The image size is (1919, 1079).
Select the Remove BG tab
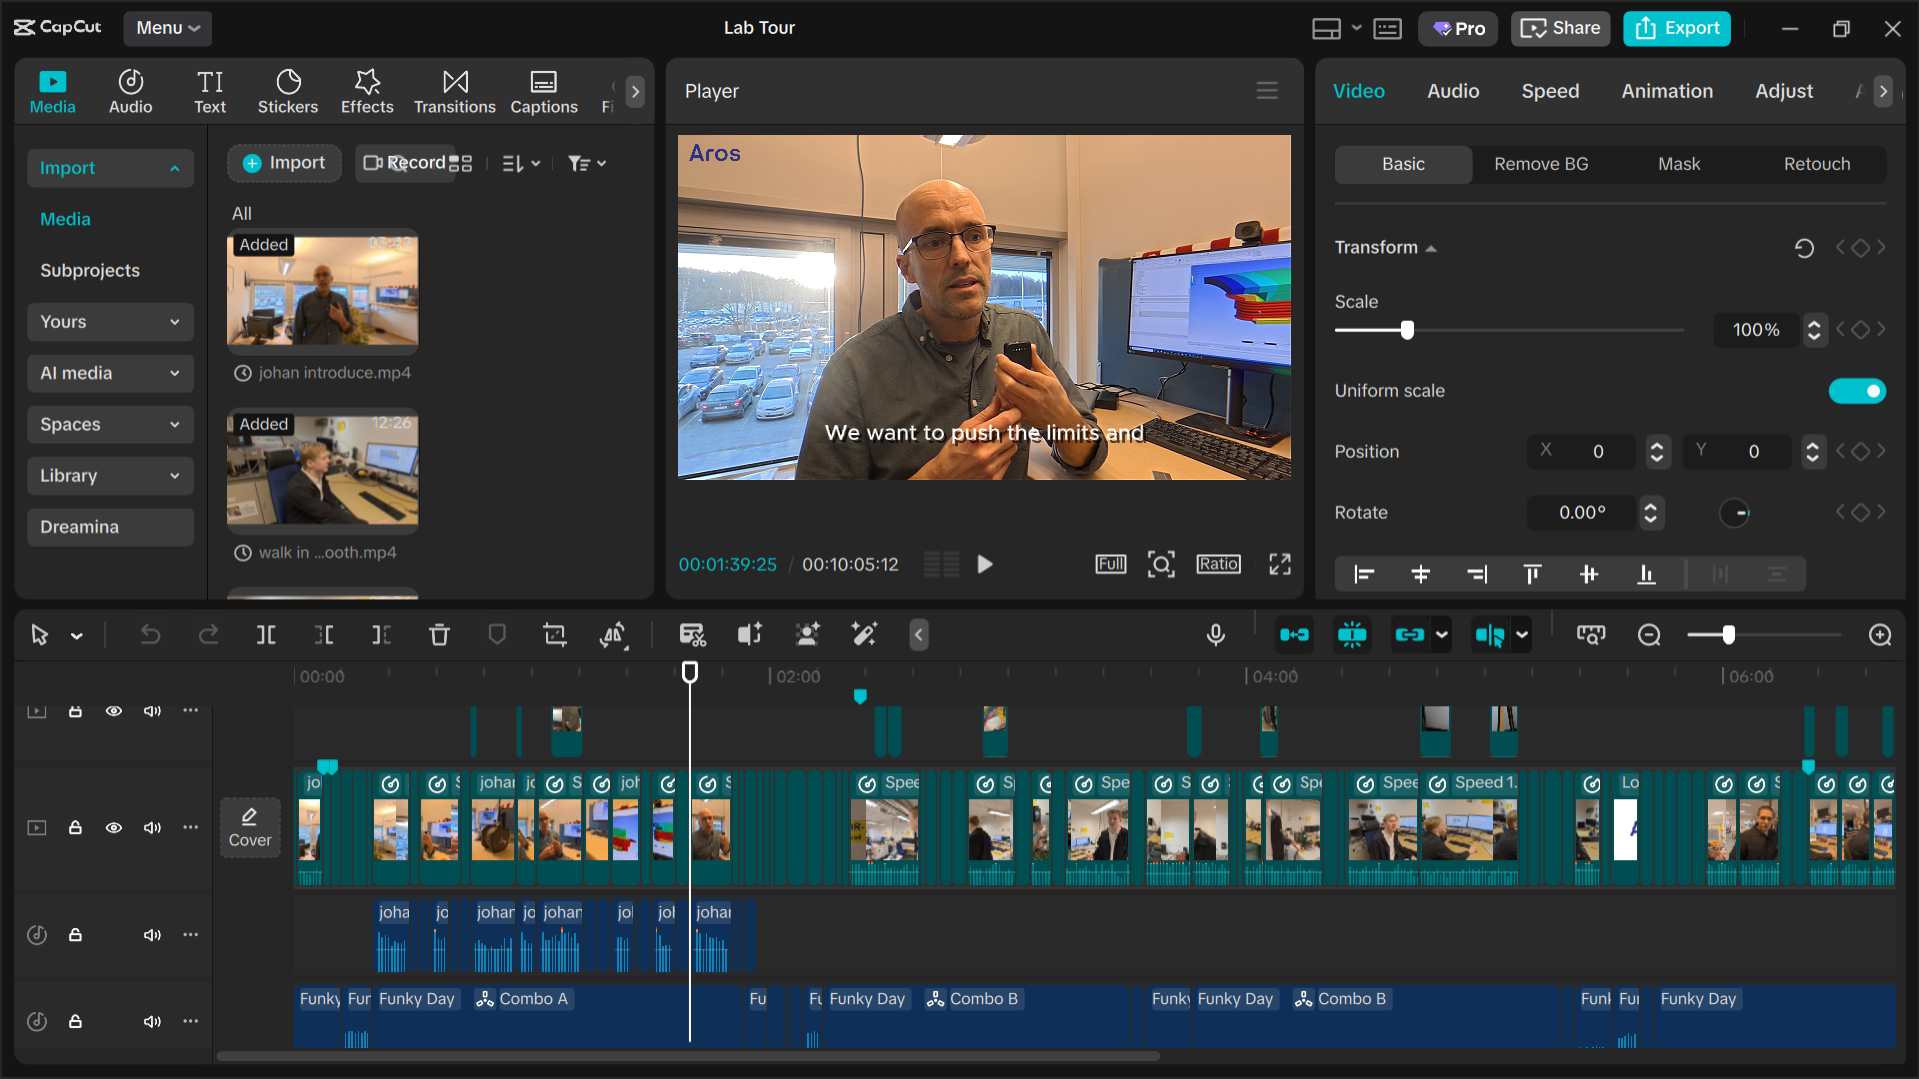click(x=1541, y=164)
